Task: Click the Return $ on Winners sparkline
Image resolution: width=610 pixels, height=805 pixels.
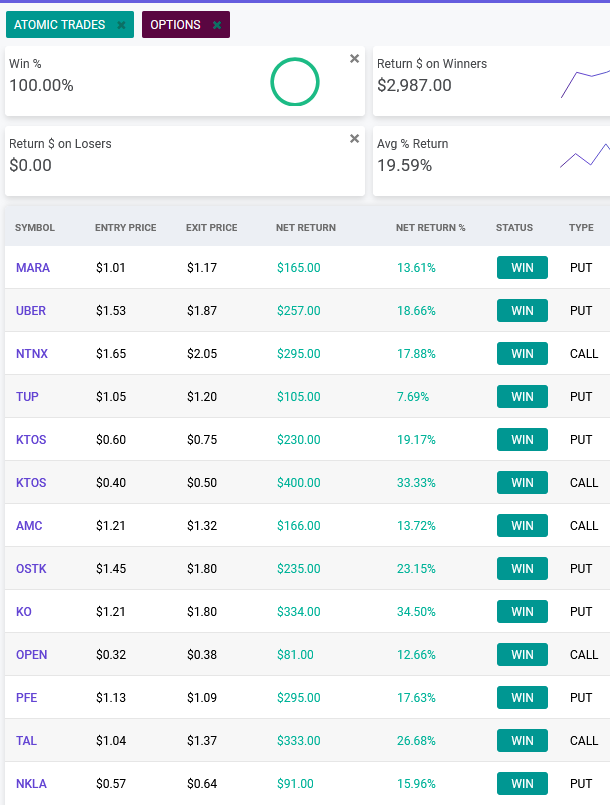Action: coord(585,83)
